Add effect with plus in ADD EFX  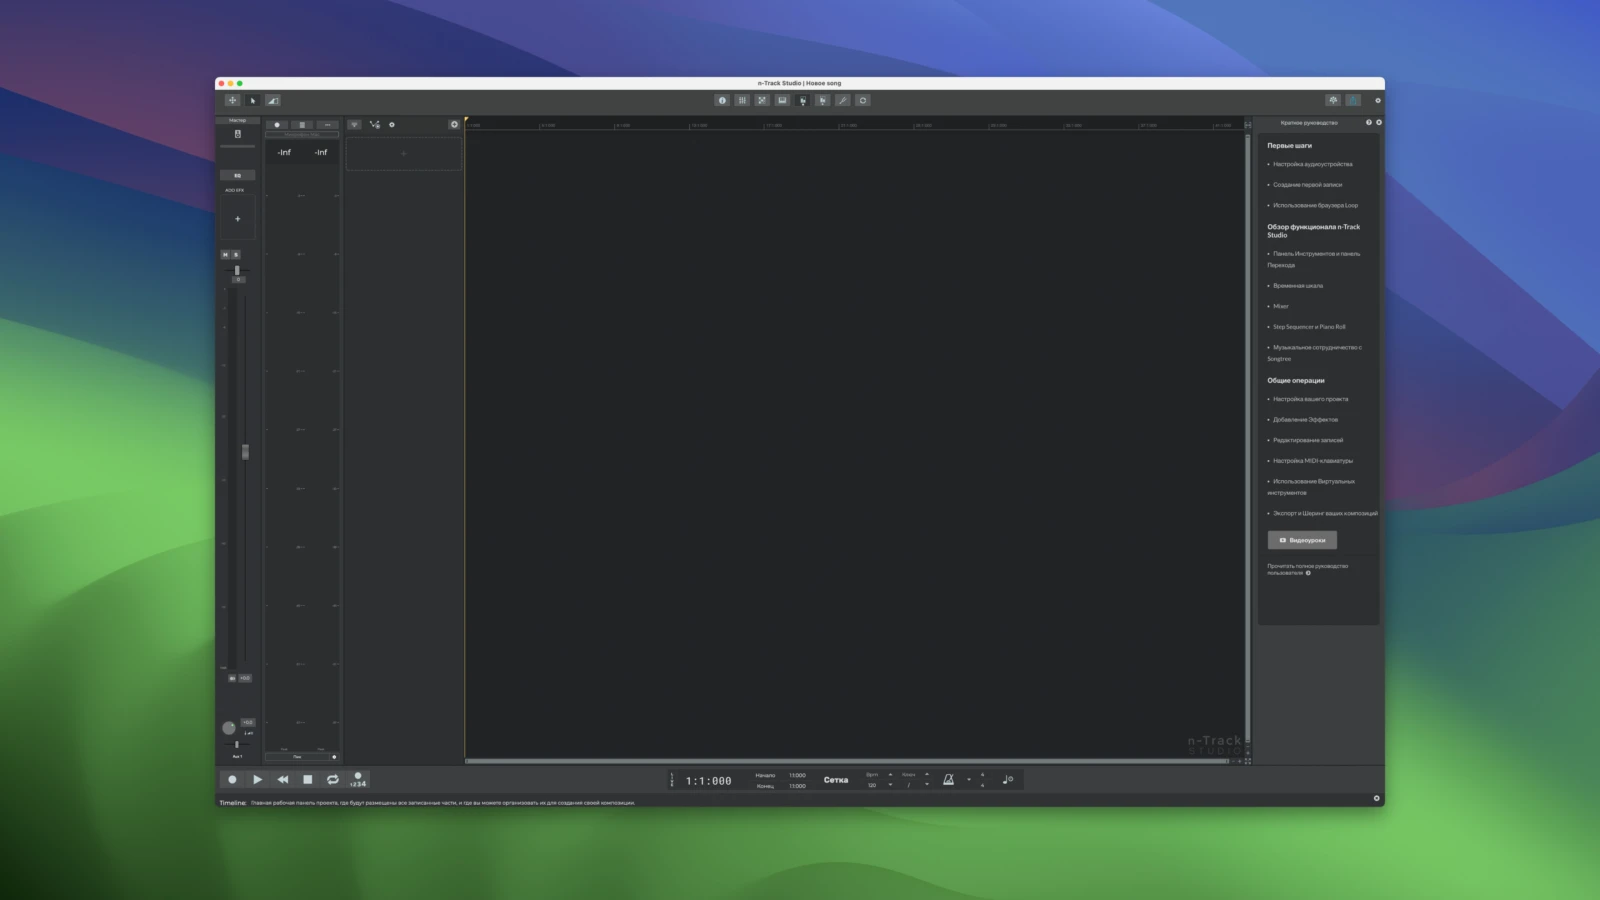point(237,218)
